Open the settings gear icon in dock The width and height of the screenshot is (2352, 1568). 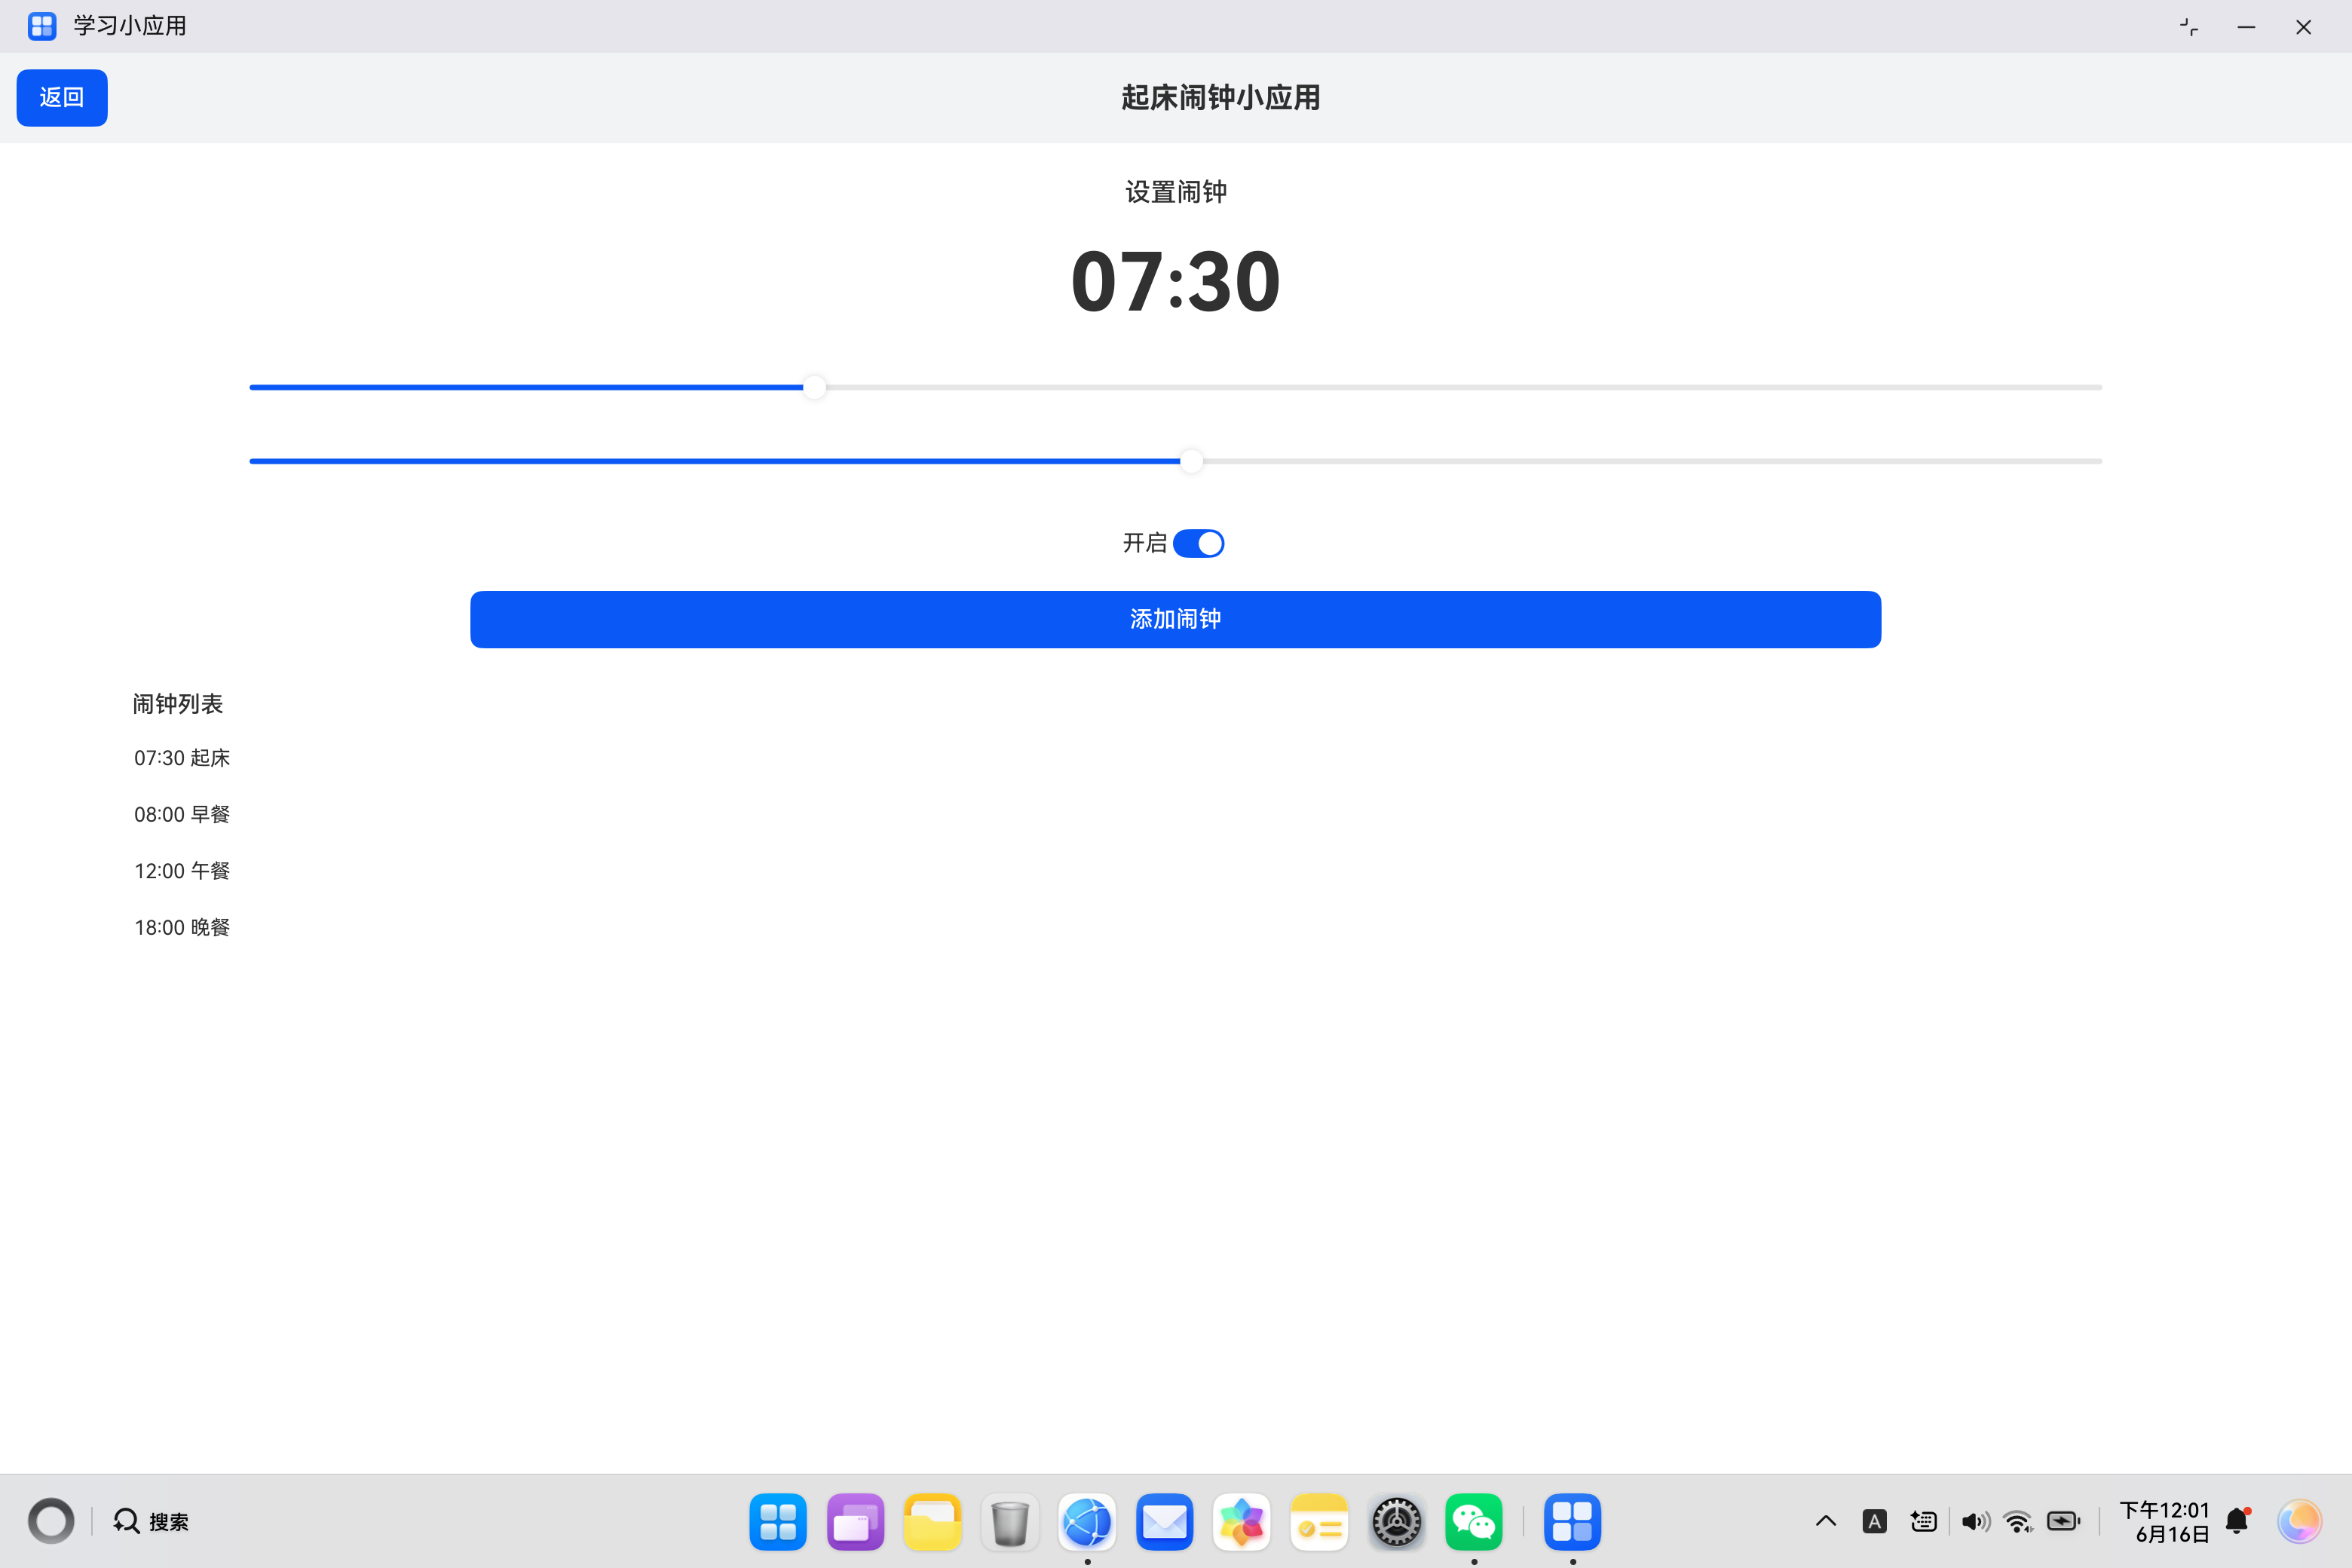pos(1396,1521)
